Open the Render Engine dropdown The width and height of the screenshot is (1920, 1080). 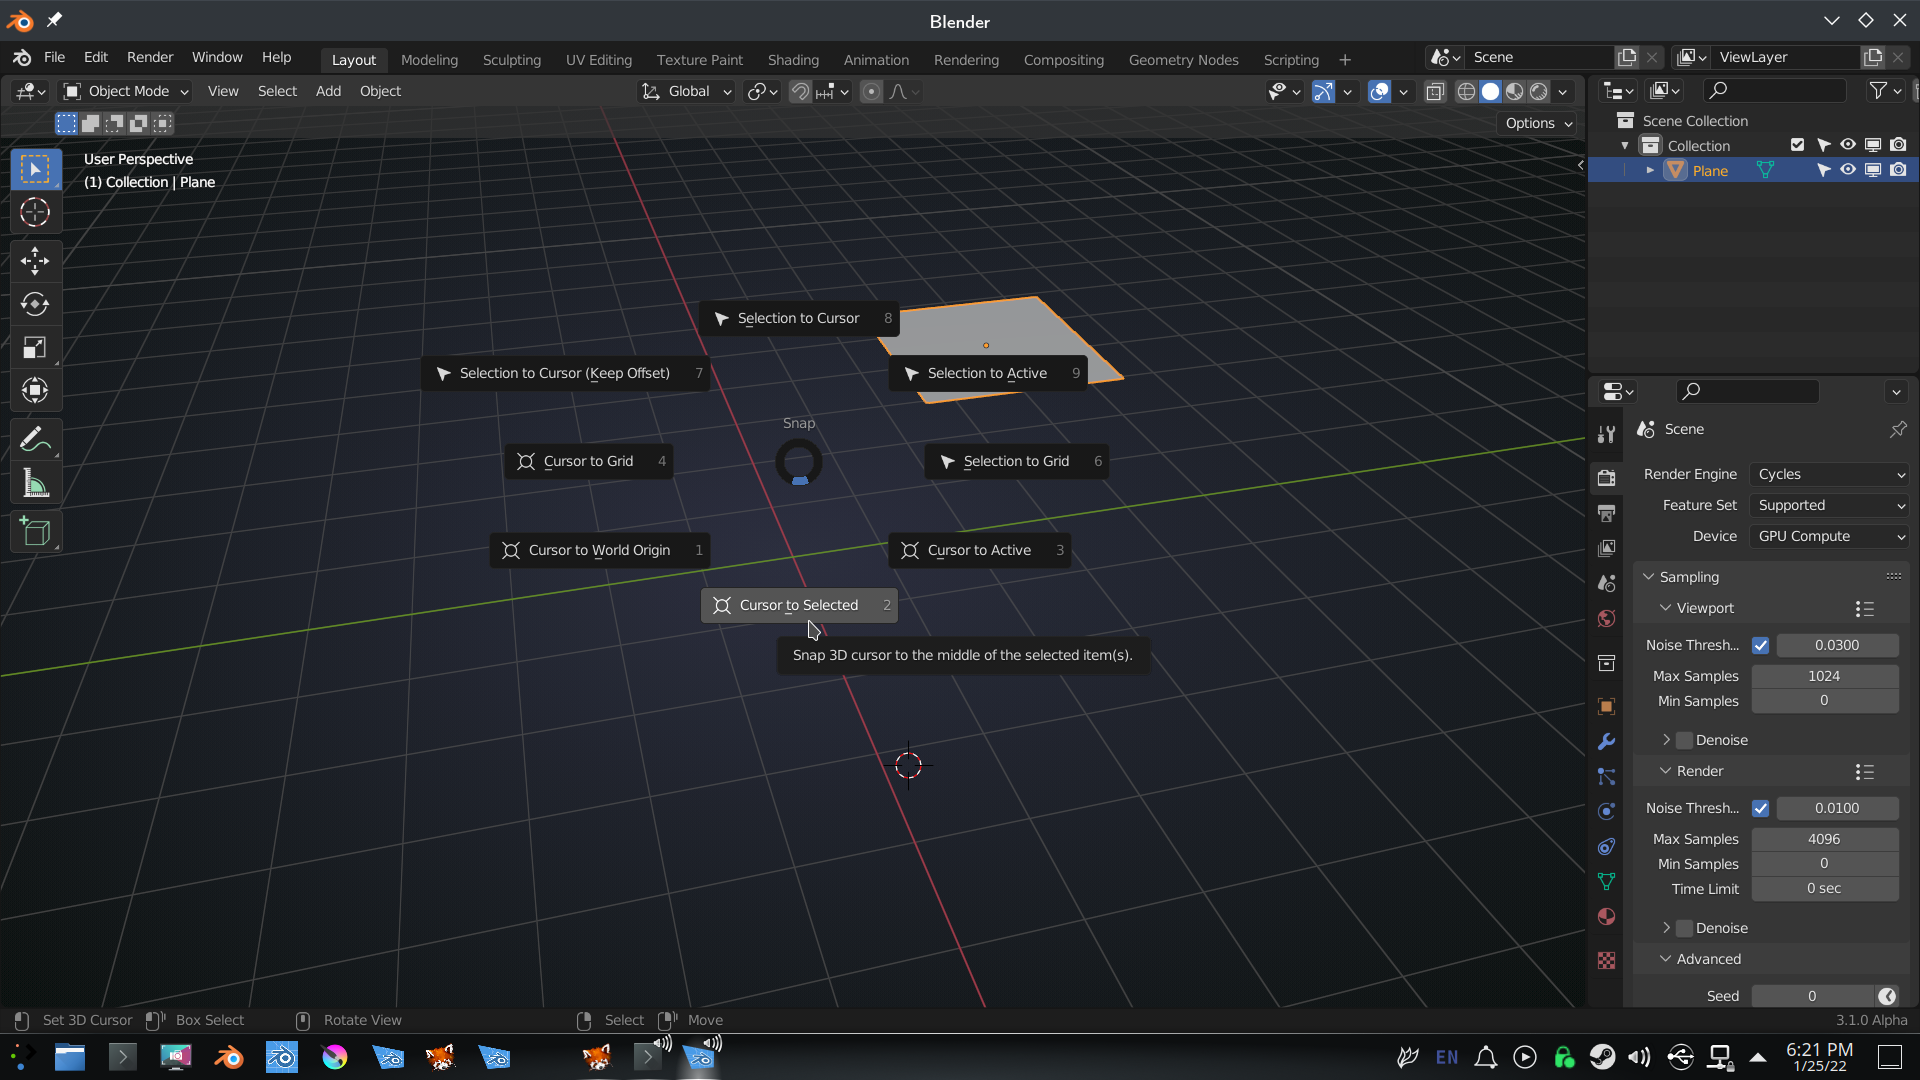click(1830, 474)
